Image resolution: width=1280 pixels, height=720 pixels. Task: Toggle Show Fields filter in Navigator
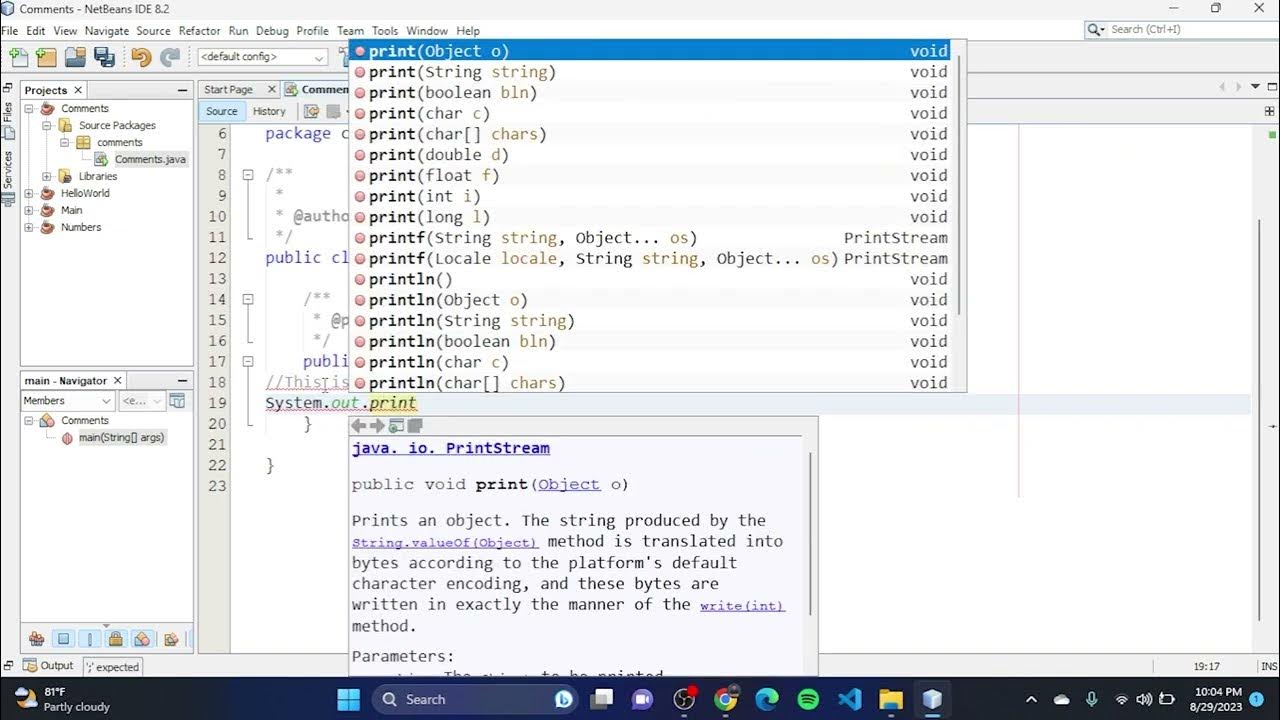[63, 639]
